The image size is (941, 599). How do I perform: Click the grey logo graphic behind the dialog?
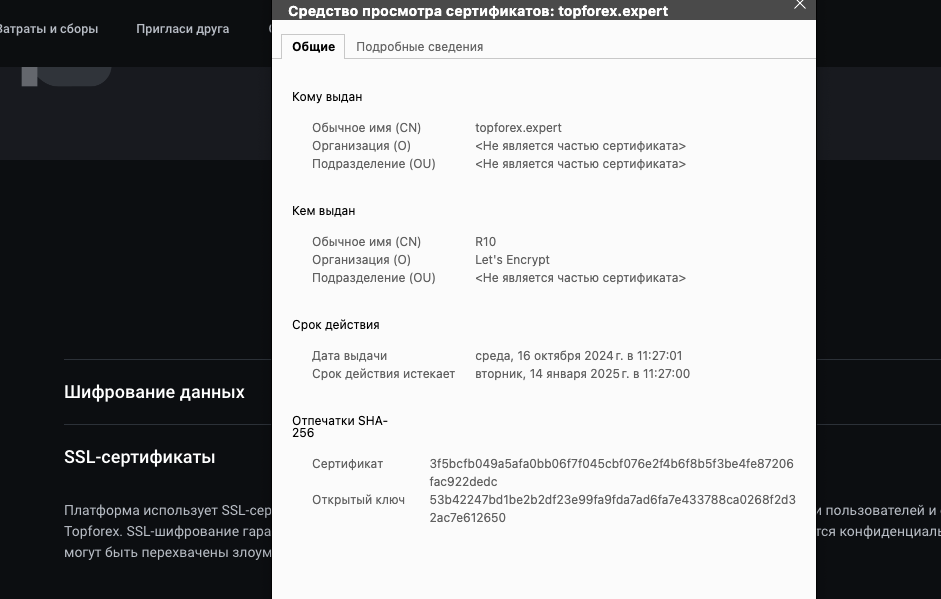click(66, 76)
